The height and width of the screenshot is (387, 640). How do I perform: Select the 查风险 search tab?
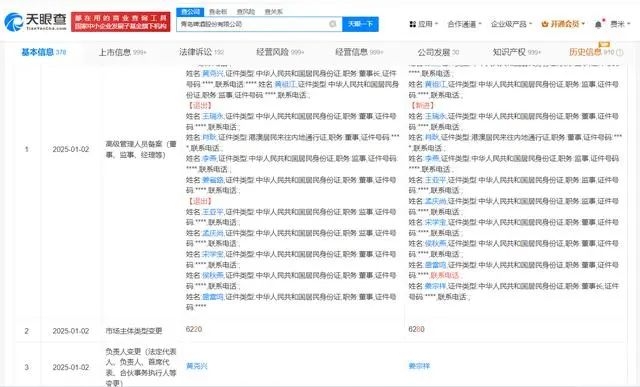[246, 12]
